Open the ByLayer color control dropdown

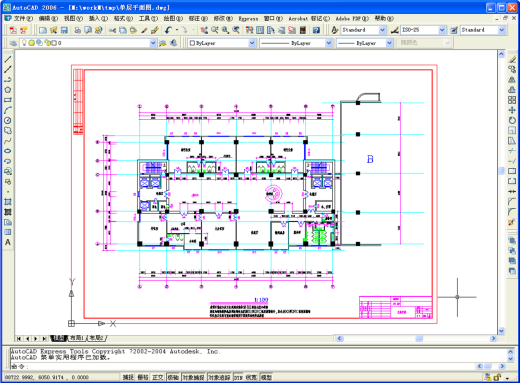[222, 43]
